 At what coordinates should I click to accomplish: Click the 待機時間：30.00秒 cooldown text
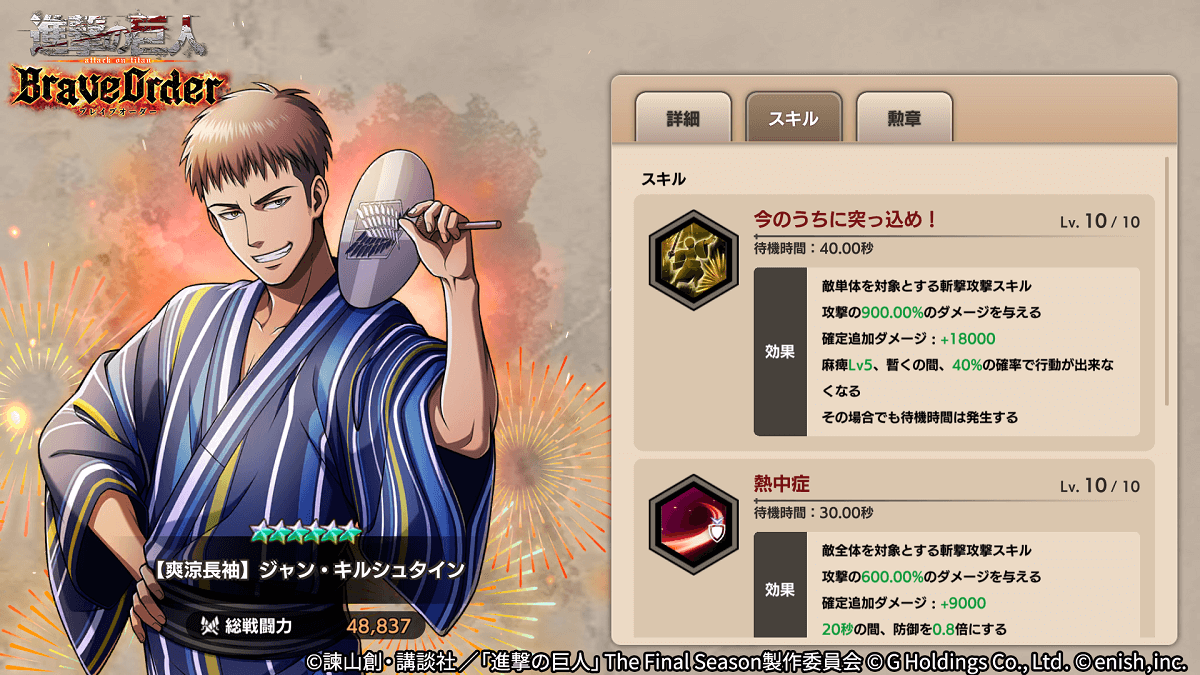coord(813,513)
